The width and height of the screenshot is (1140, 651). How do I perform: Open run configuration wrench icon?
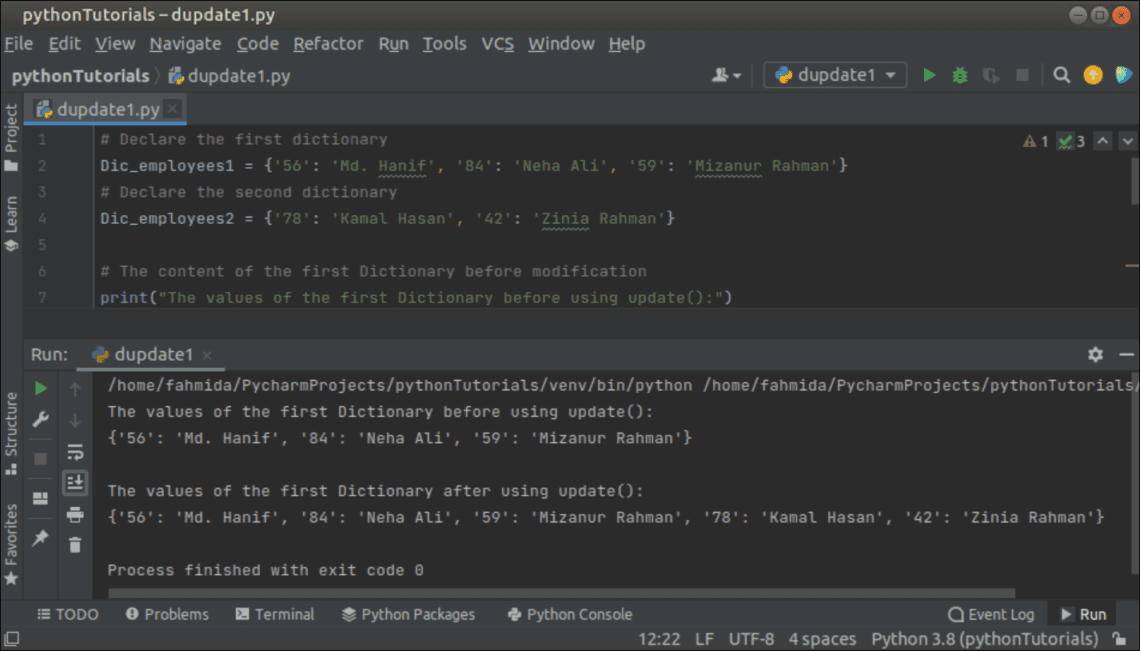41,420
